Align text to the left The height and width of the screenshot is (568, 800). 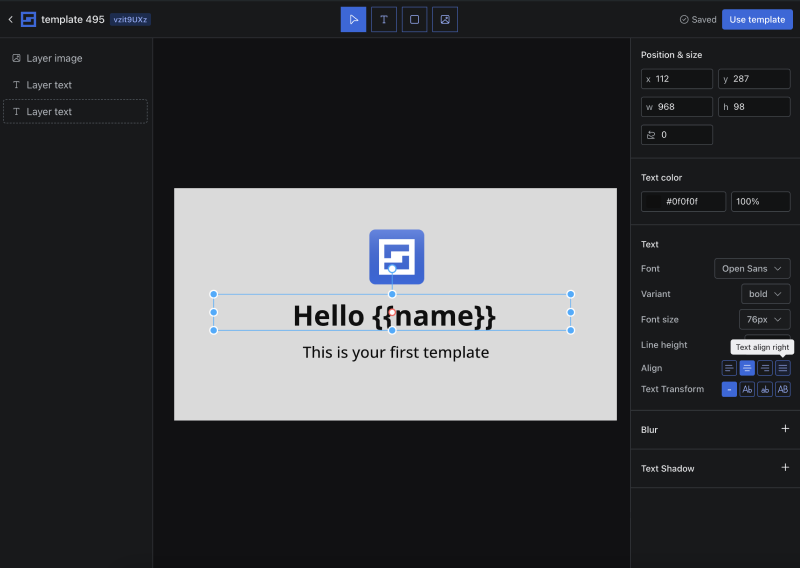coord(729,368)
